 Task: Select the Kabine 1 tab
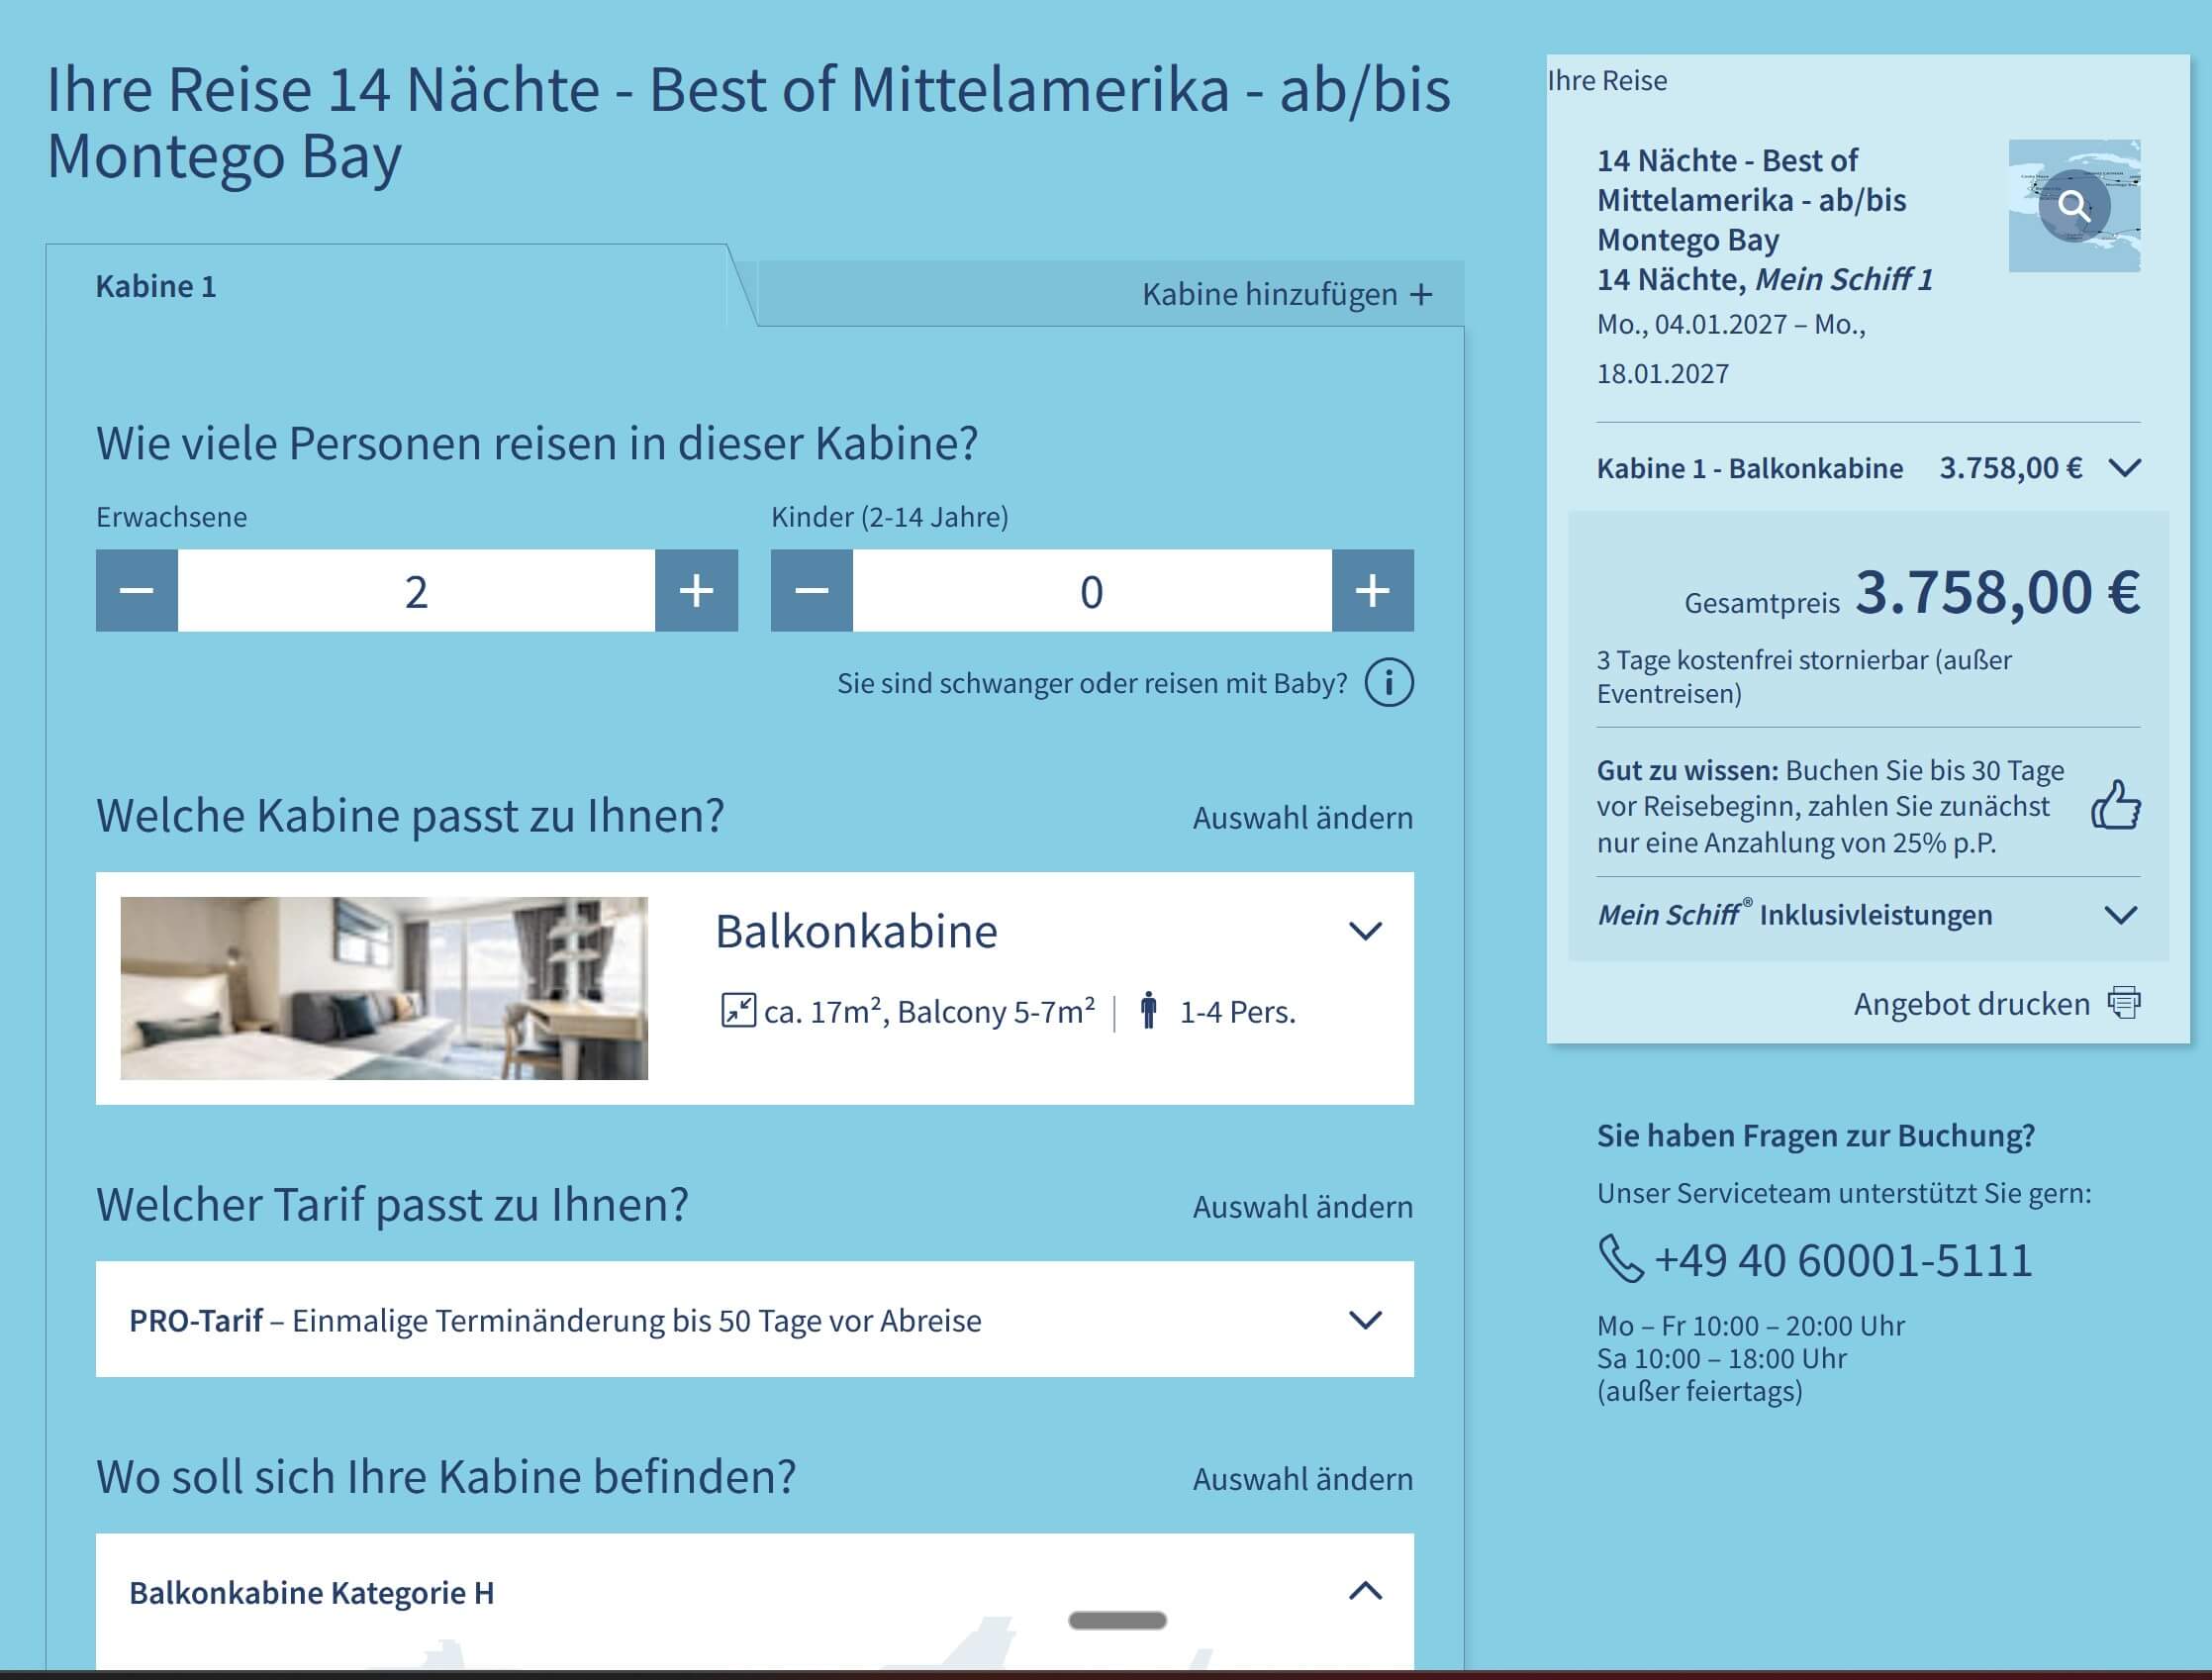(156, 287)
